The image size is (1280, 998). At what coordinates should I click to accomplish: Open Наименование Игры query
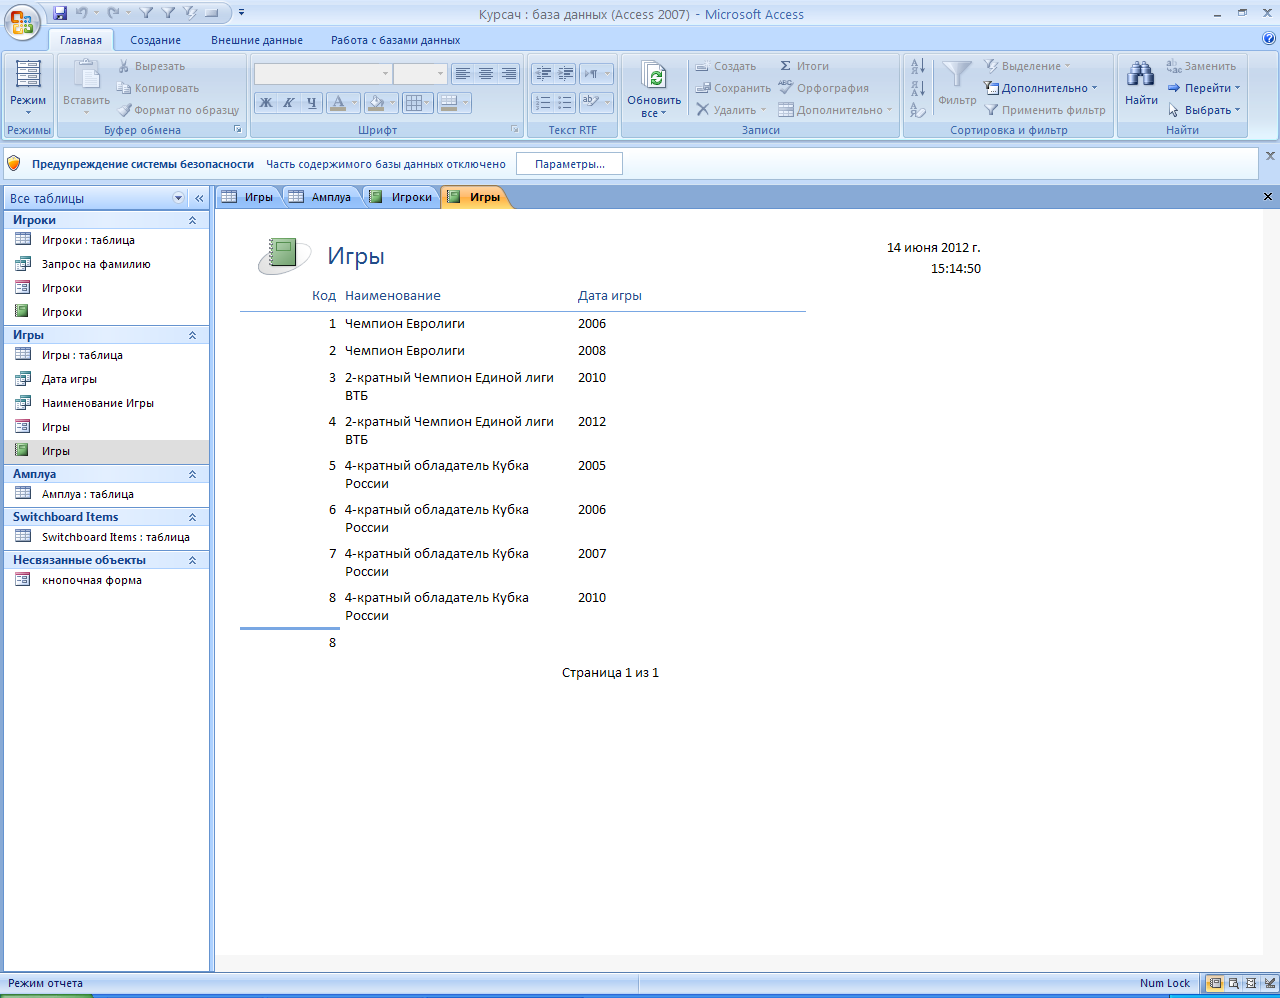click(107, 403)
